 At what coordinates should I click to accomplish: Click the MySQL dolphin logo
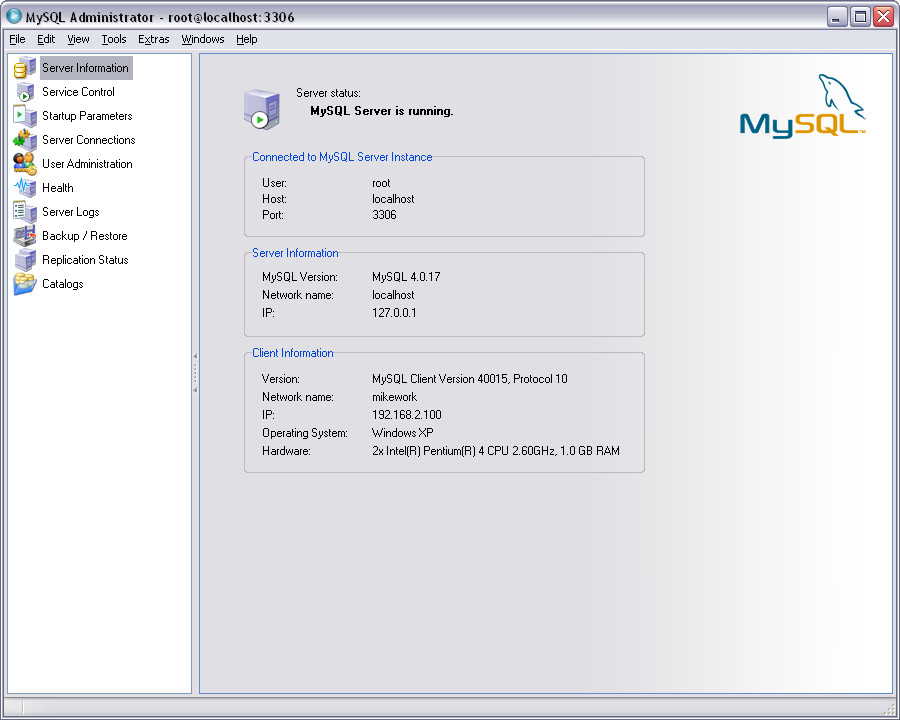coord(802,107)
